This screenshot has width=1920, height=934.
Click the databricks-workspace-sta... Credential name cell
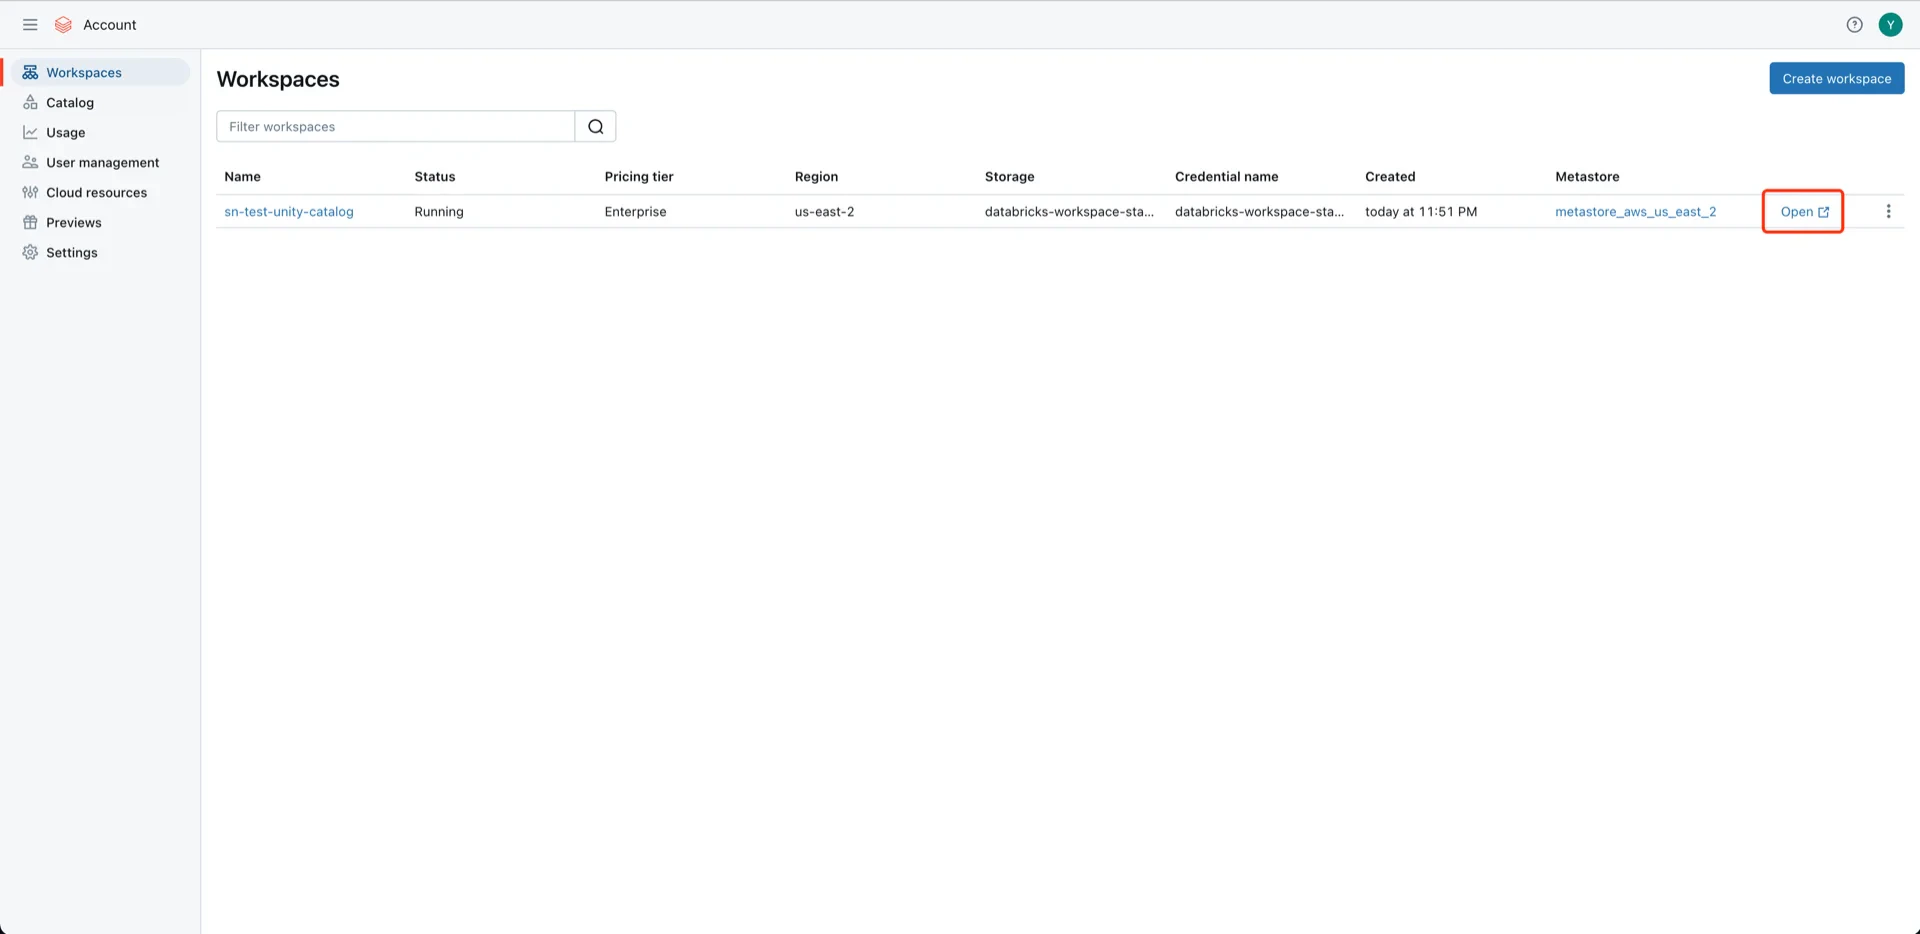(1259, 211)
